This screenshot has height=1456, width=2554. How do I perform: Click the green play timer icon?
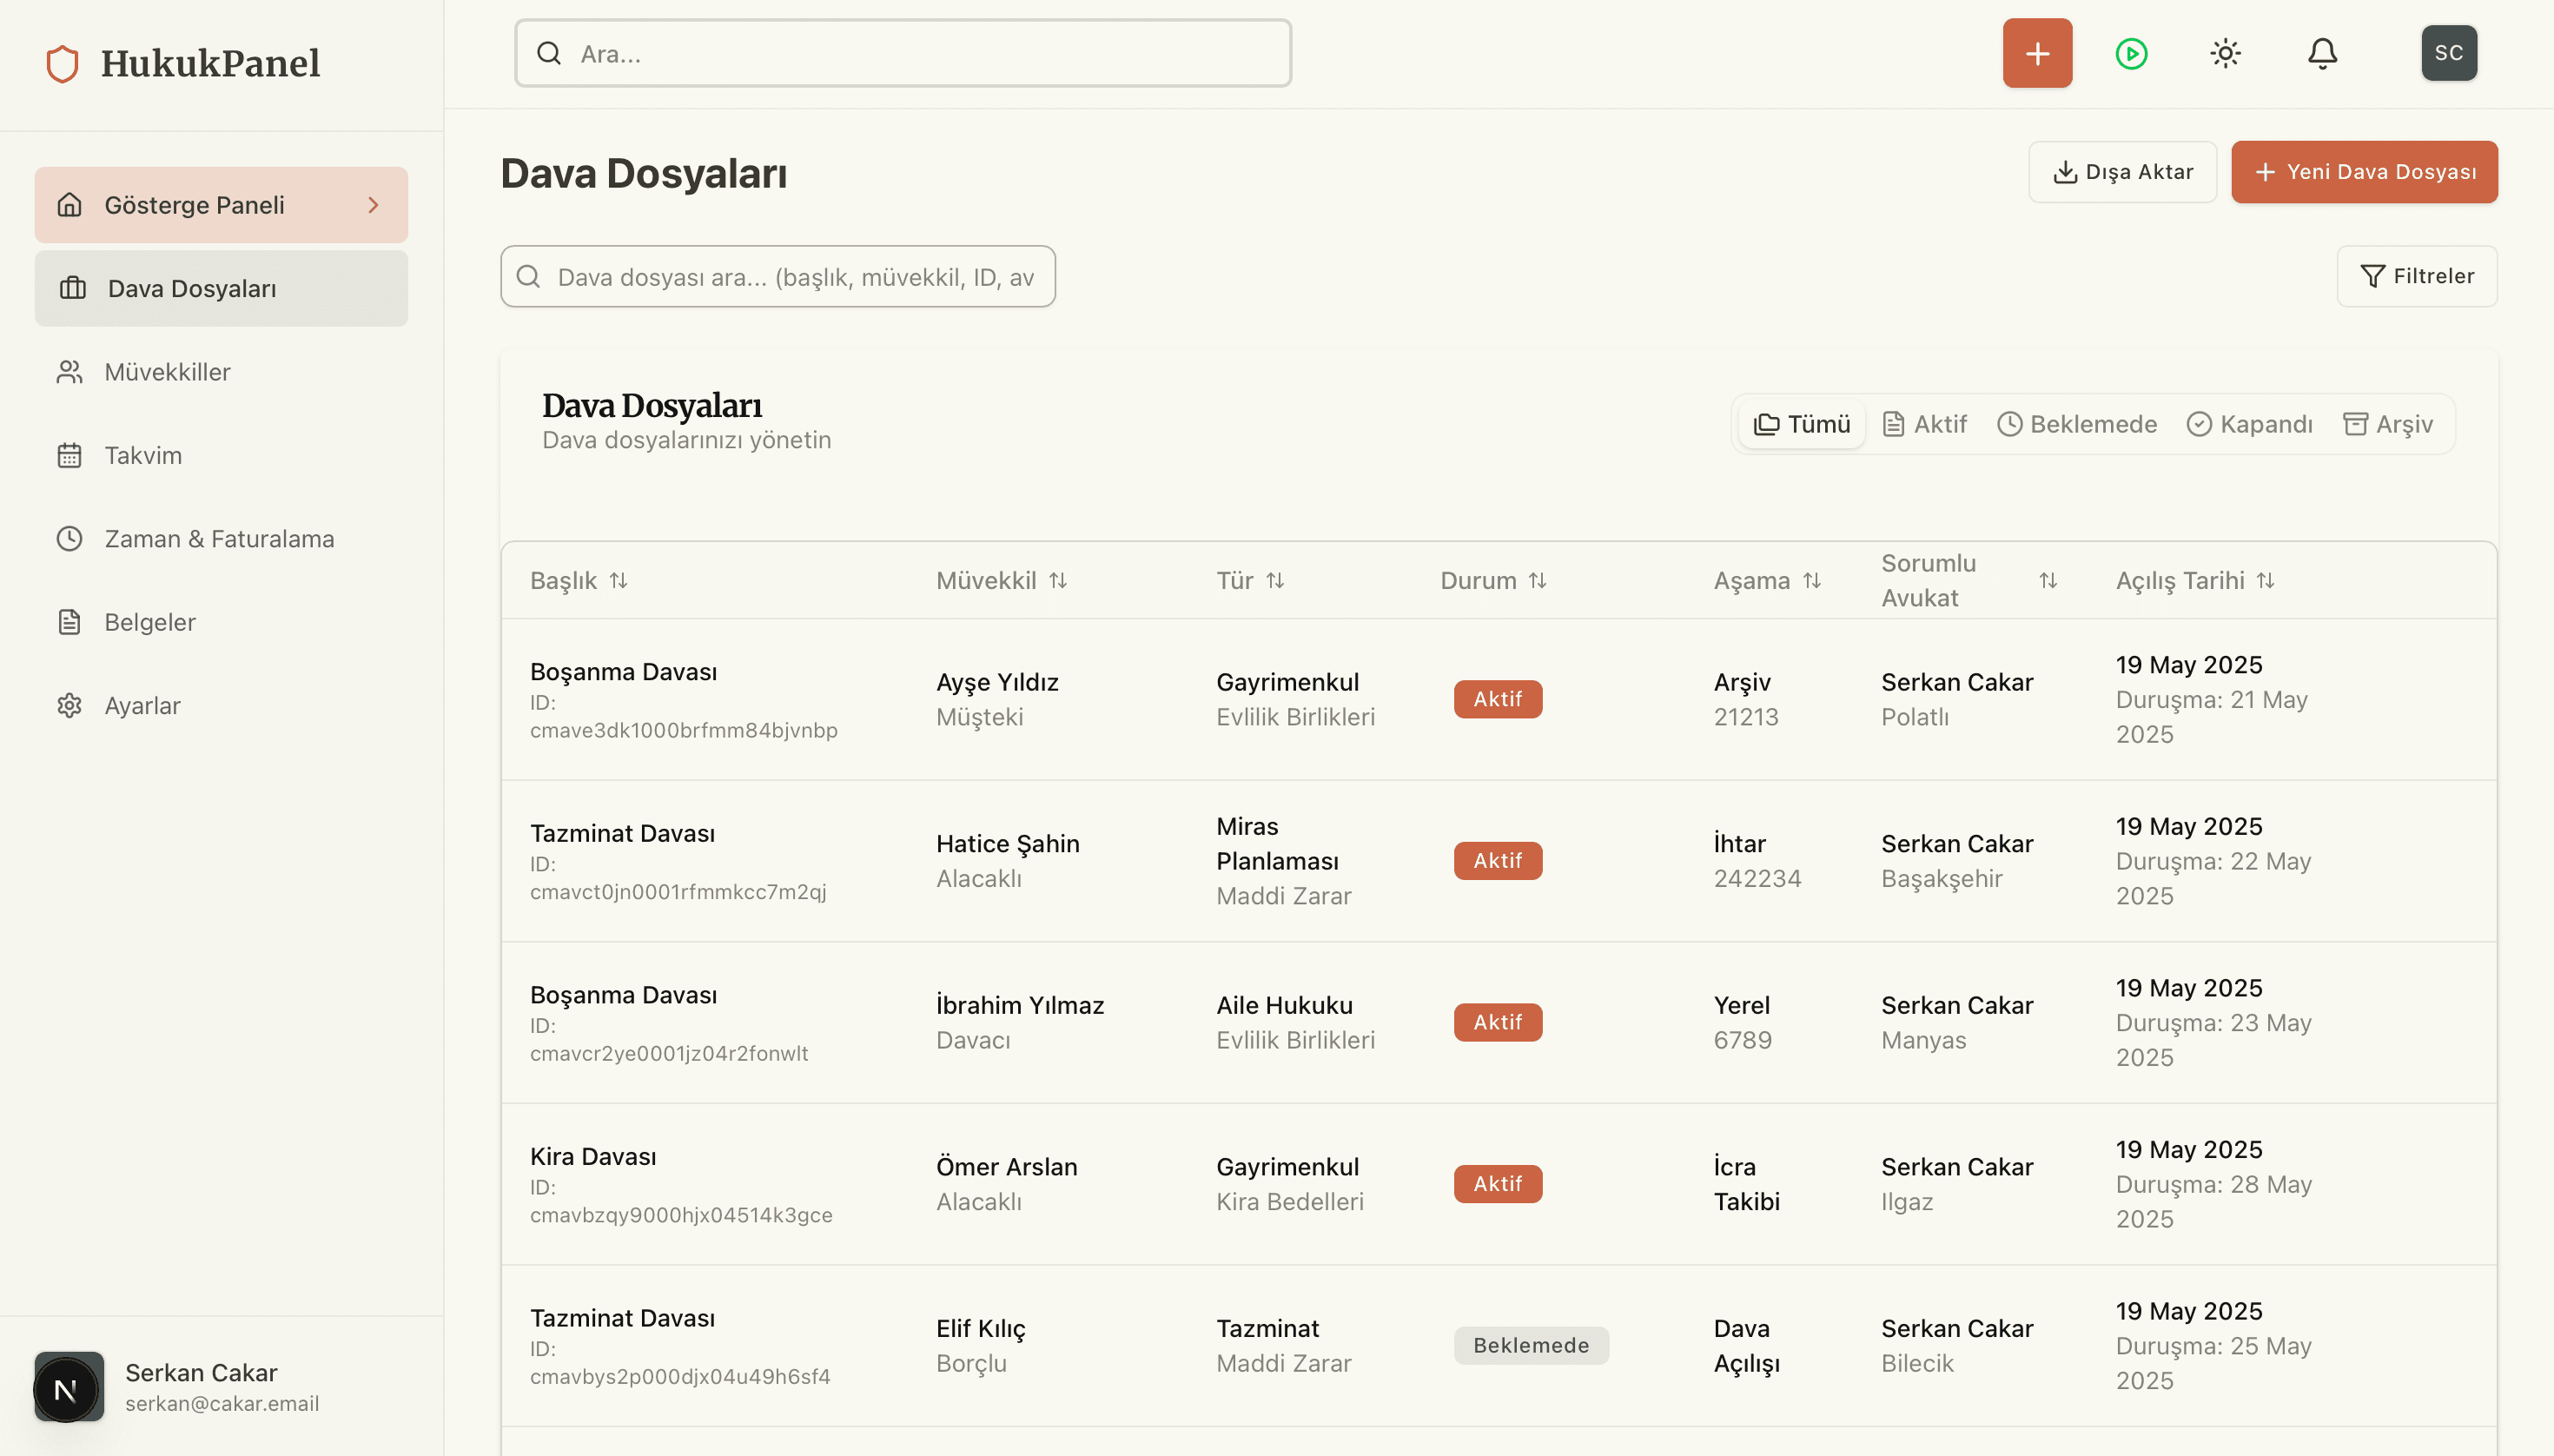click(2131, 53)
